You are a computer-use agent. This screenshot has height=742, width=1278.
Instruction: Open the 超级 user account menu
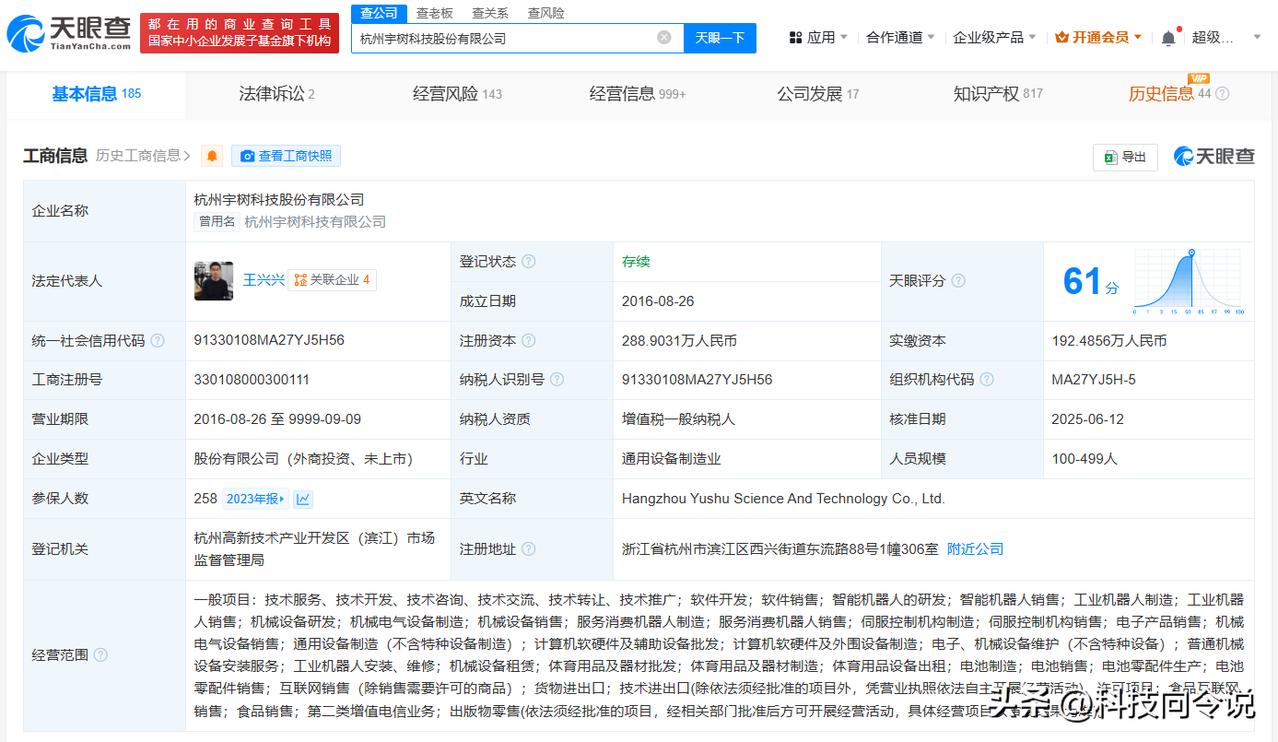tap(1226, 37)
